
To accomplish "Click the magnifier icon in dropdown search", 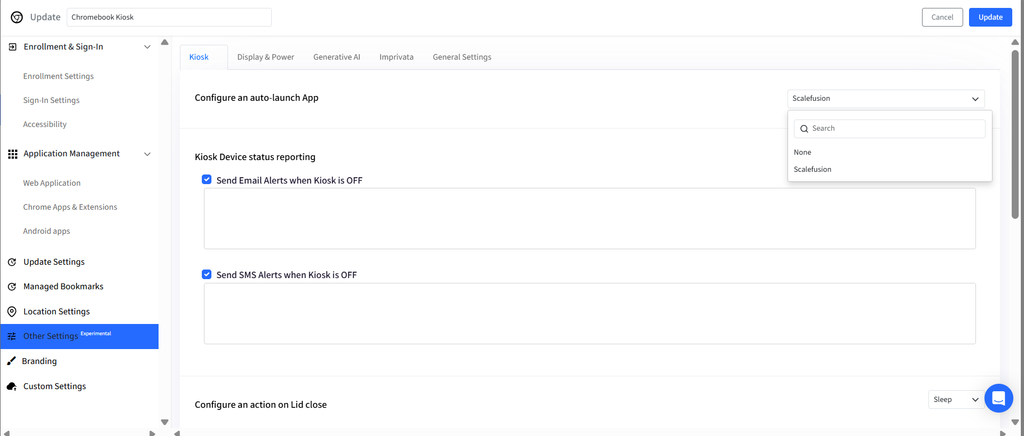I will tap(804, 129).
